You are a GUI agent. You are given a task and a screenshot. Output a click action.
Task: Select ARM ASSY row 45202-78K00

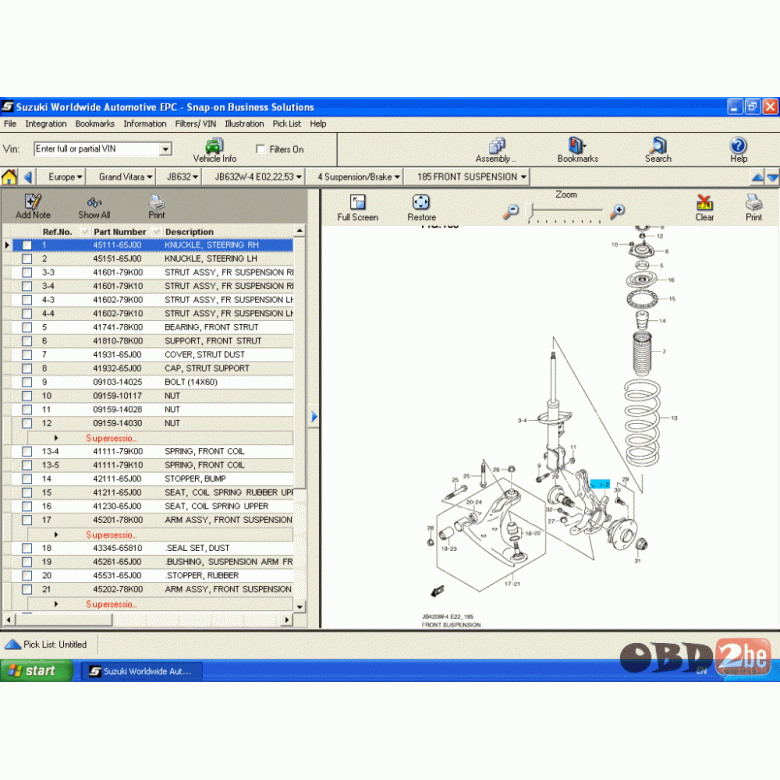(153, 589)
